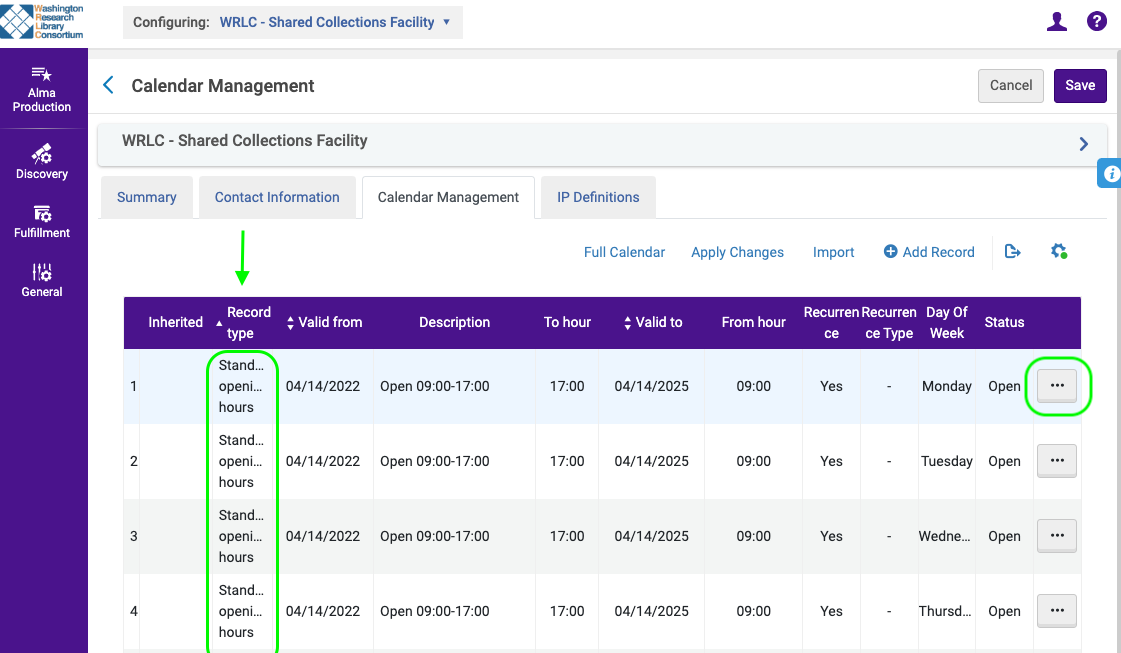Open row actions menu for Wednesday record
Screen dimensions: 1121x653
tap(1057, 536)
